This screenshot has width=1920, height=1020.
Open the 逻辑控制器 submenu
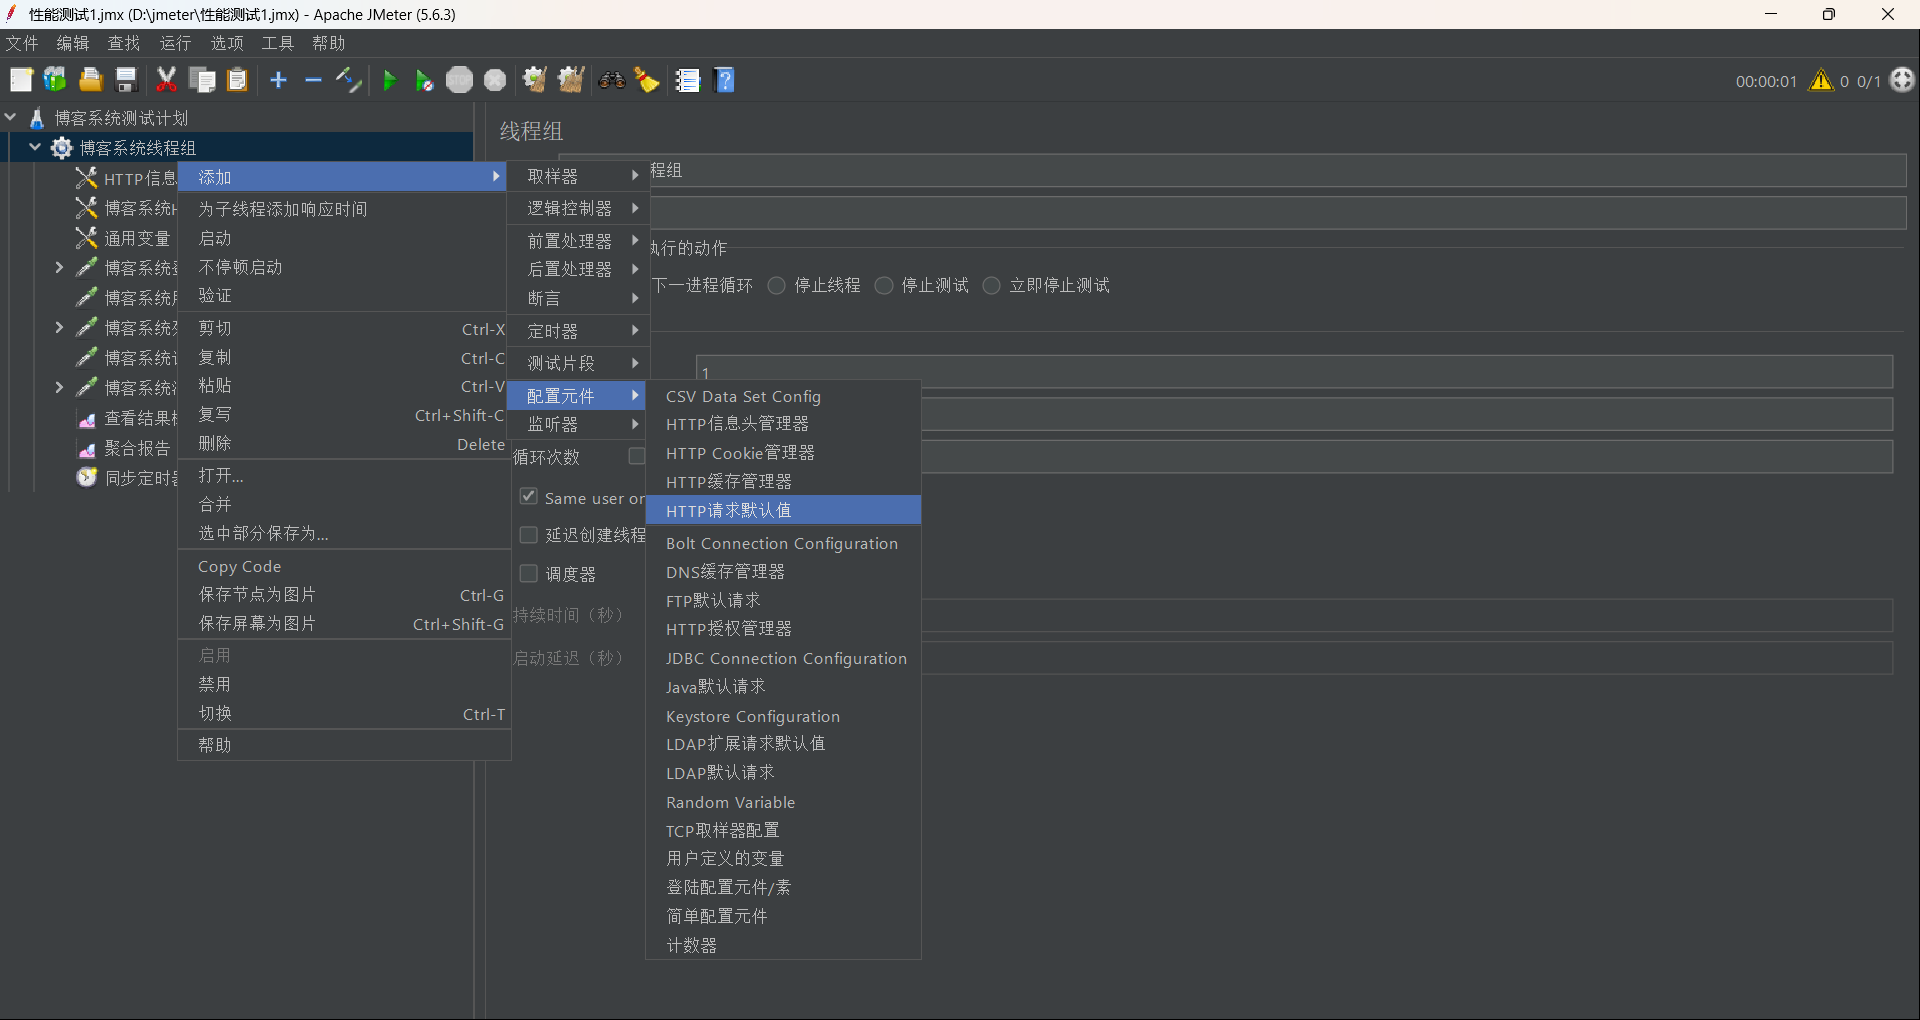tap(578, 208)
